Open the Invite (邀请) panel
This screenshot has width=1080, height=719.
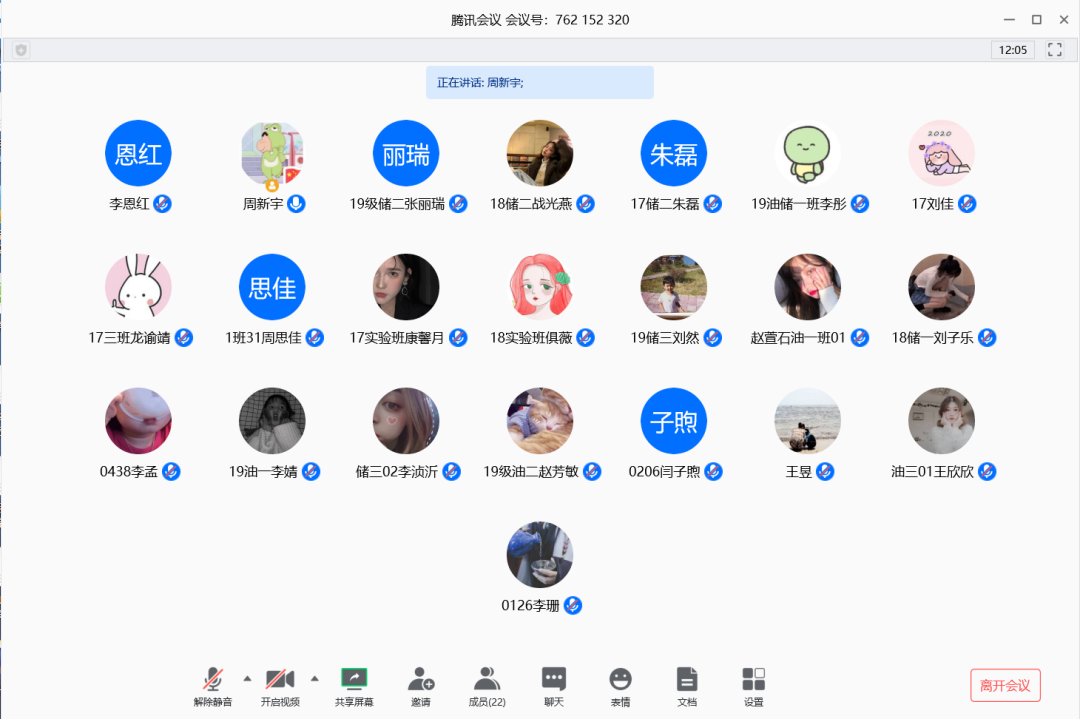(x=421, y=680)
